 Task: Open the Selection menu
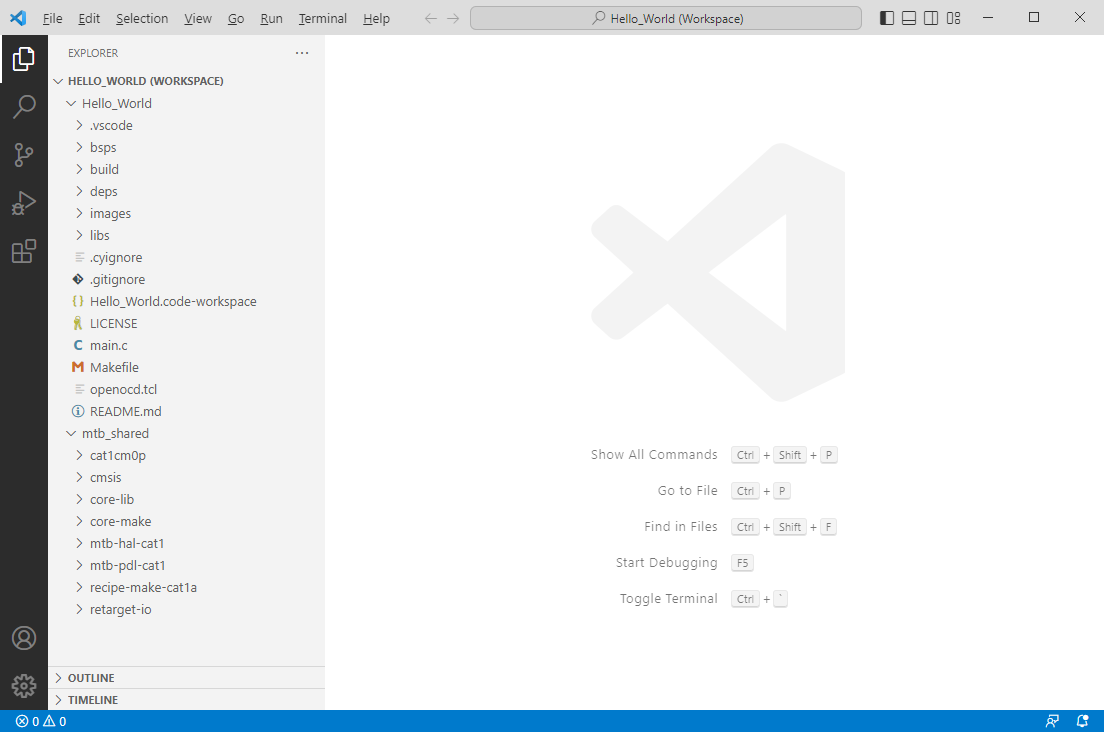142,18
